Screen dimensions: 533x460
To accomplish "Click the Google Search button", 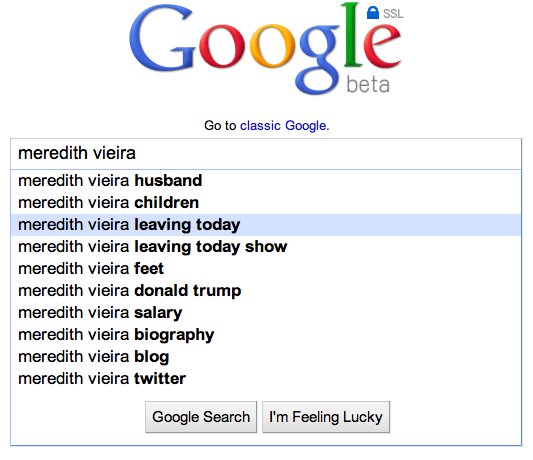I will click(x=201, y=417).
